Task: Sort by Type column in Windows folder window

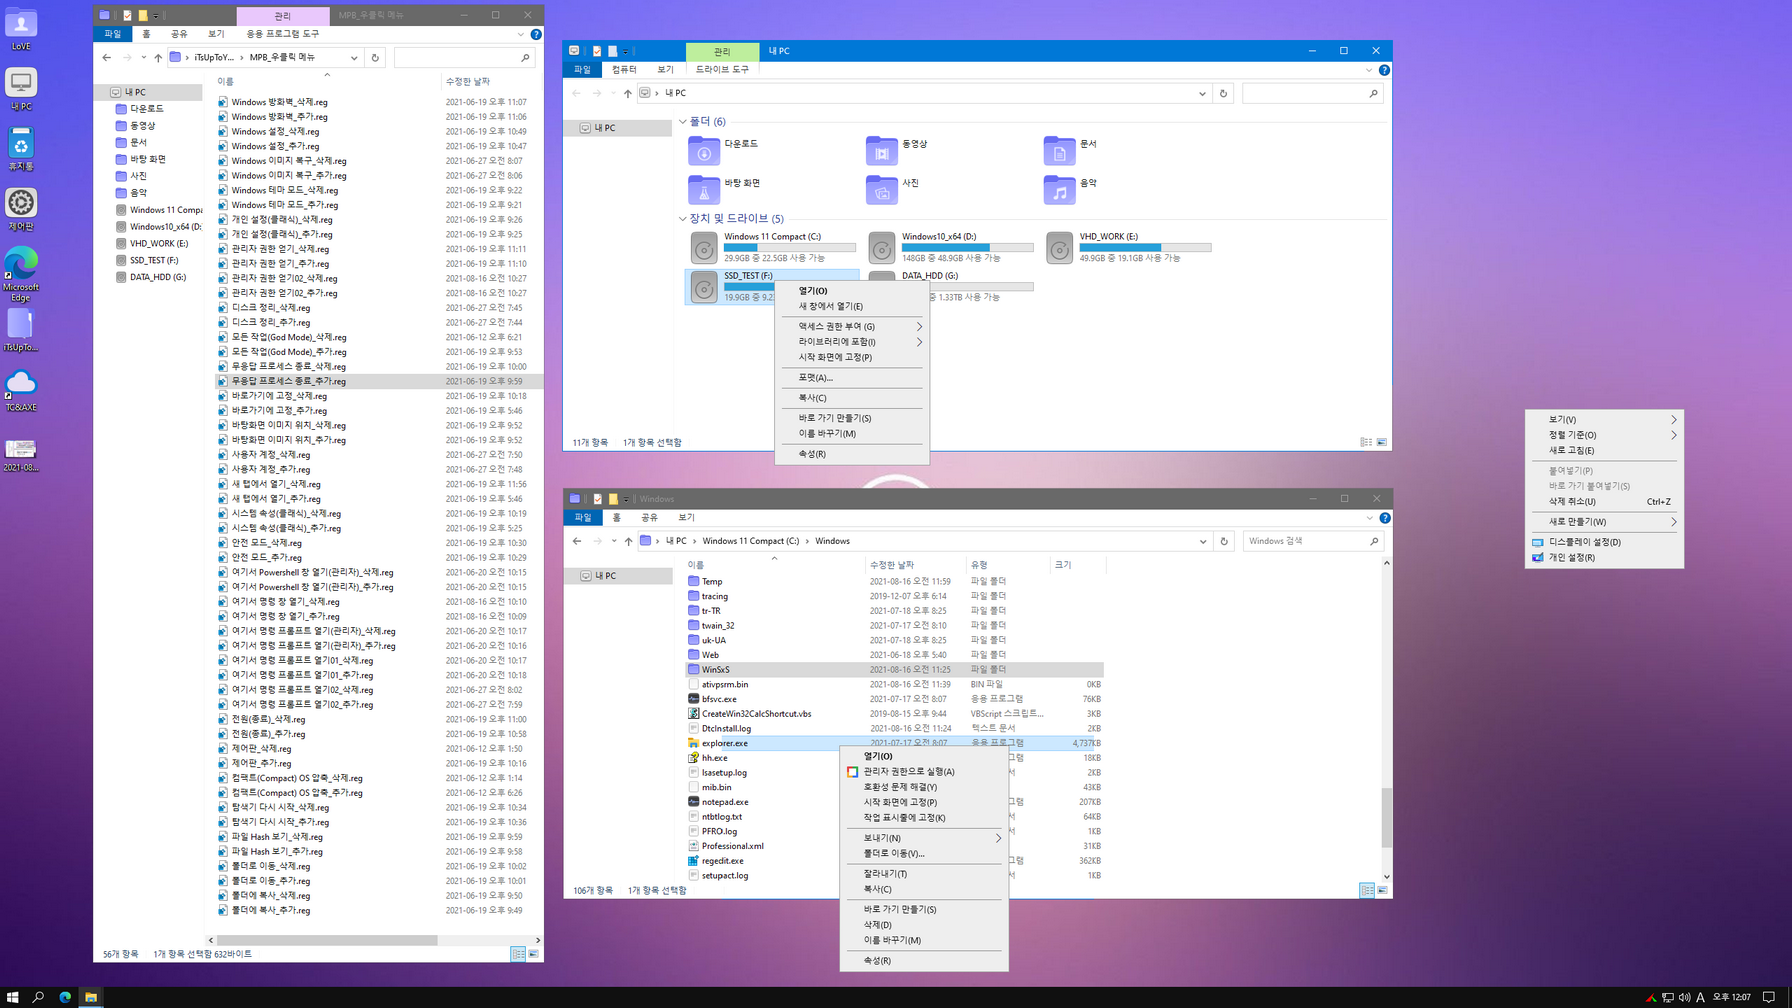Action: (1006, 565)
